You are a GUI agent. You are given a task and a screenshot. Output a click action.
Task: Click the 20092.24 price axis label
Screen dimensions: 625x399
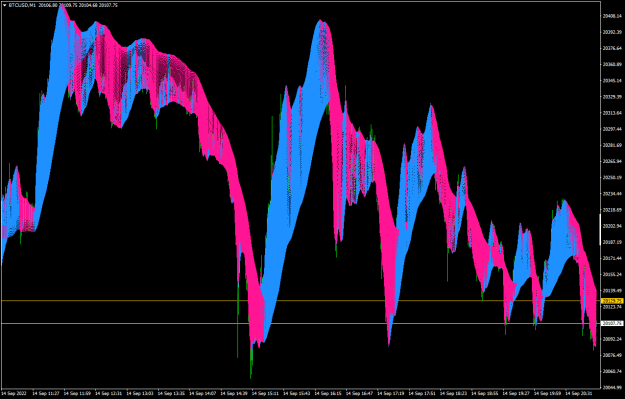(612, 339)
